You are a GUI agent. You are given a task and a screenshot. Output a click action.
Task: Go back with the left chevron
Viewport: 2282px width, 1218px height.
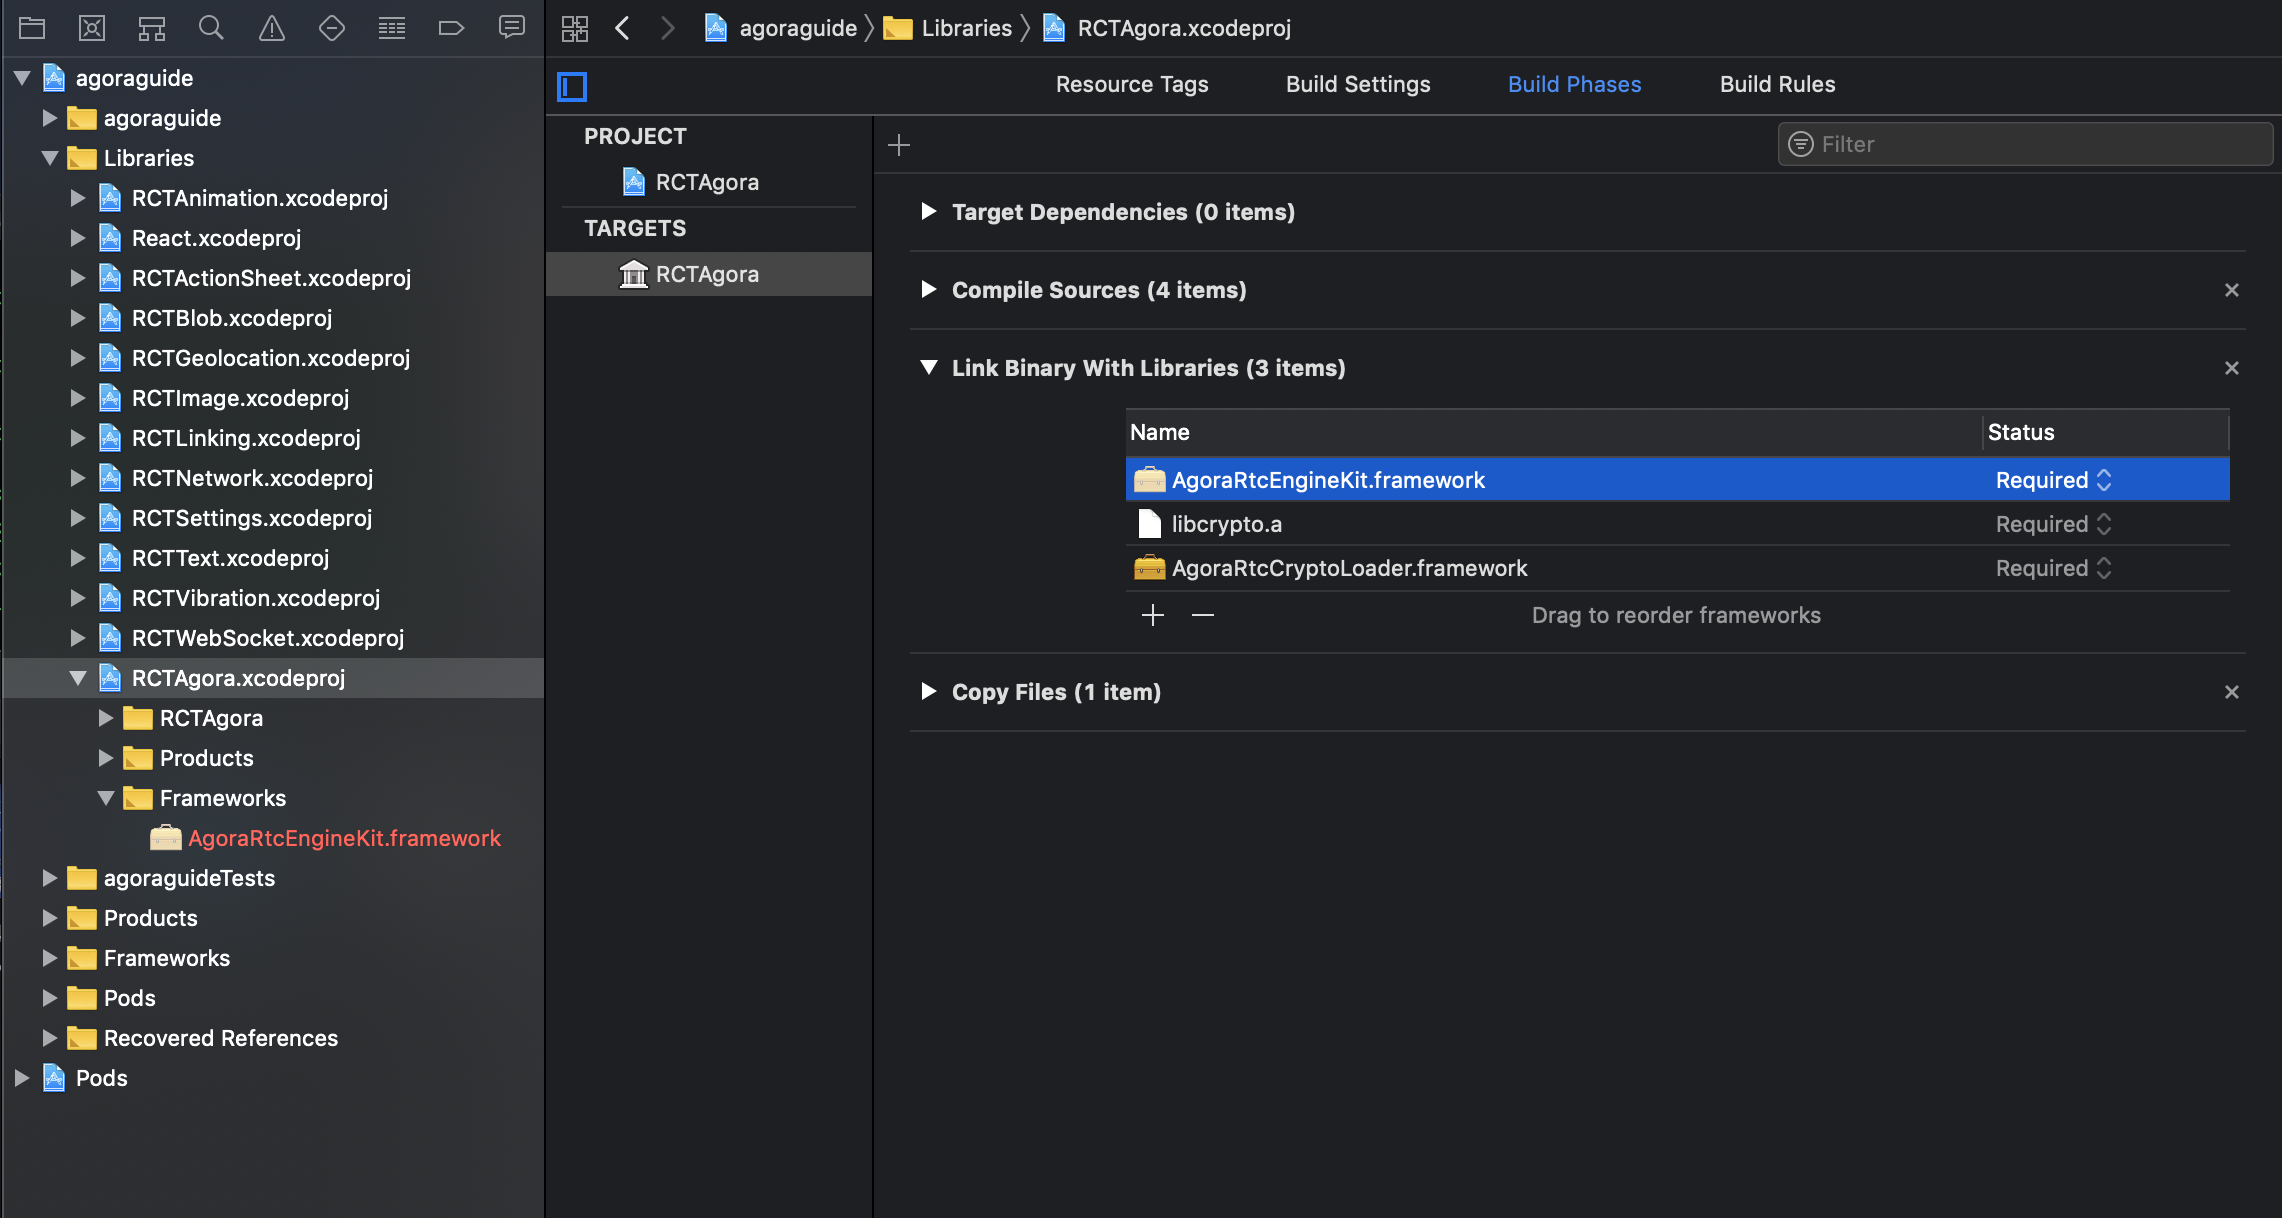coord(622,28)
